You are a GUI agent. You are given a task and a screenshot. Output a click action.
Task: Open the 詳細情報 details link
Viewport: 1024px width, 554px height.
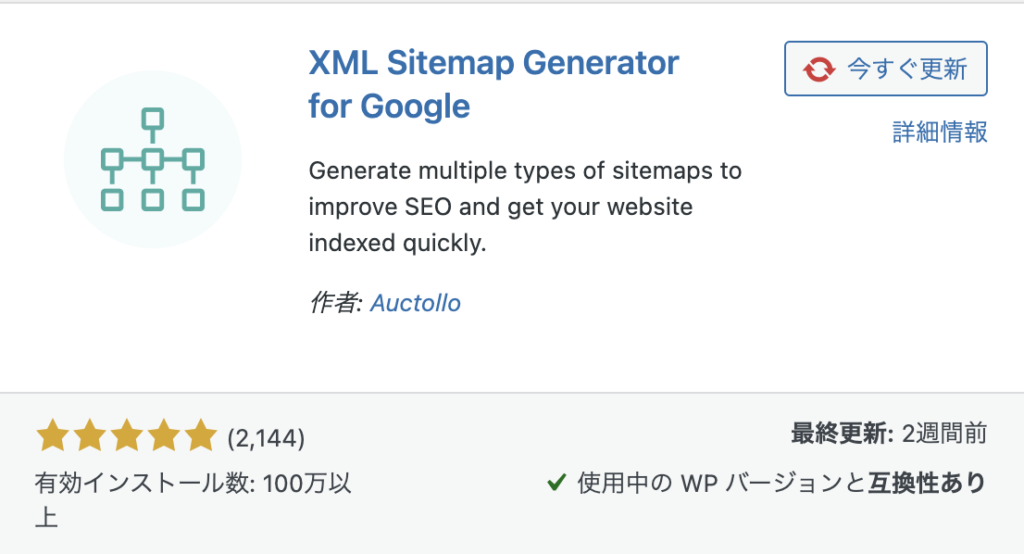(940, 132)
